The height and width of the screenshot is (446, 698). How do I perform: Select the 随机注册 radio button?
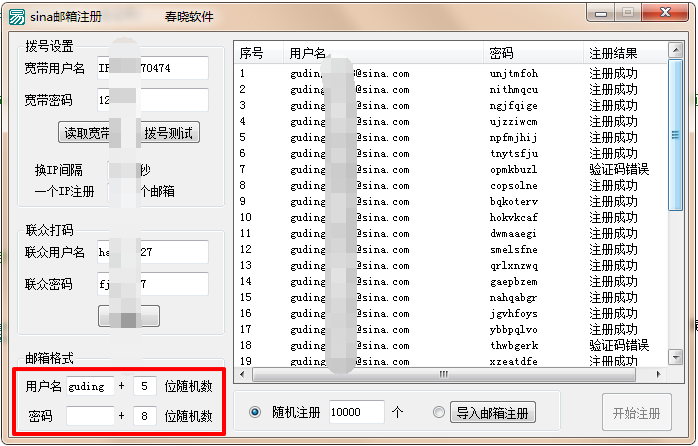tap(255, 412)
